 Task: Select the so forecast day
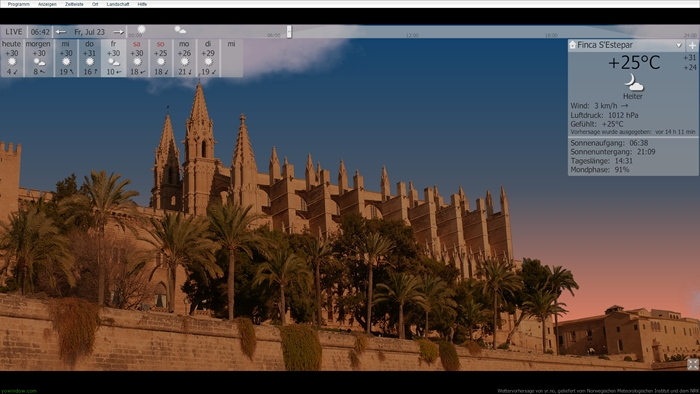161,58
